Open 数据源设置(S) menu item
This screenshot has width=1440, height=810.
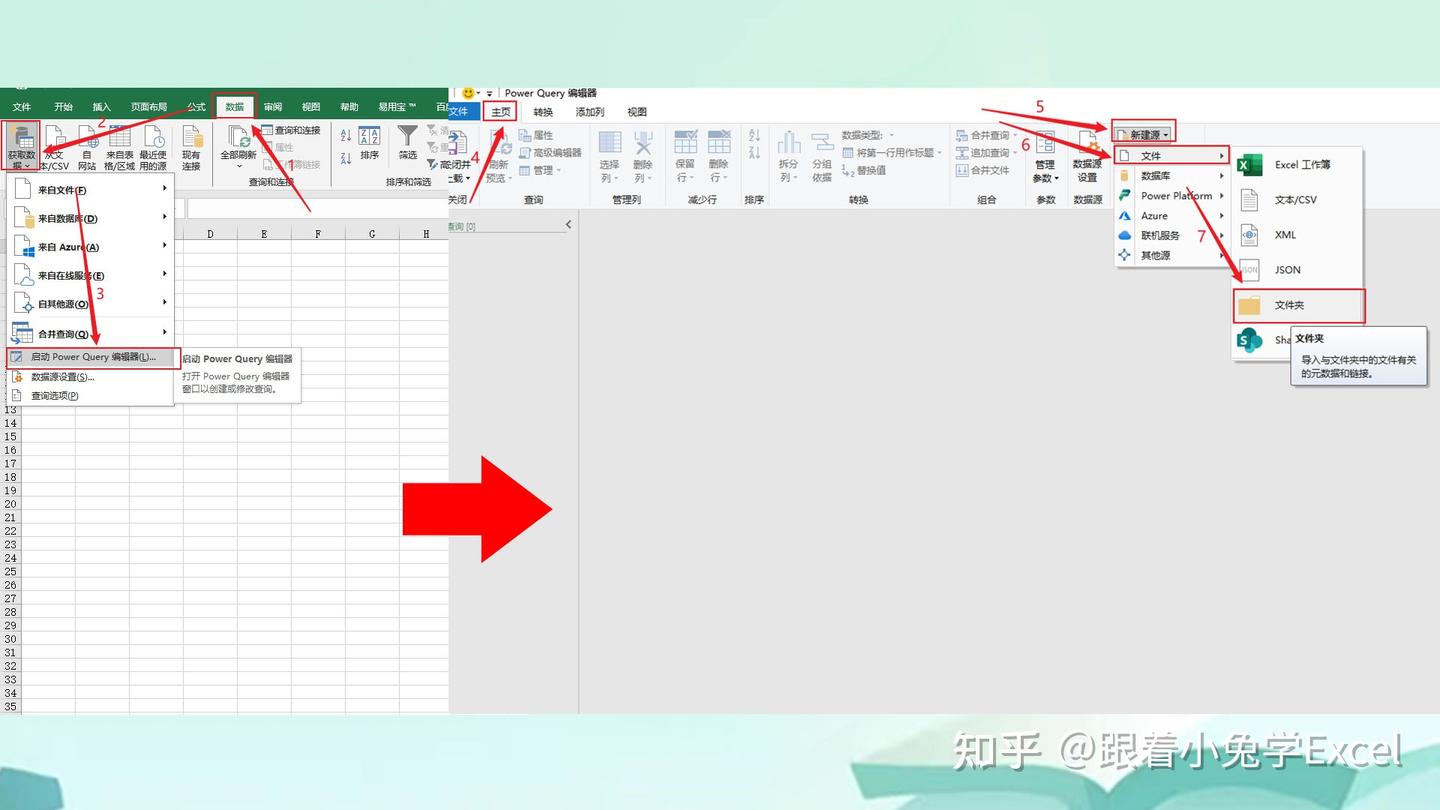point(91,377)
